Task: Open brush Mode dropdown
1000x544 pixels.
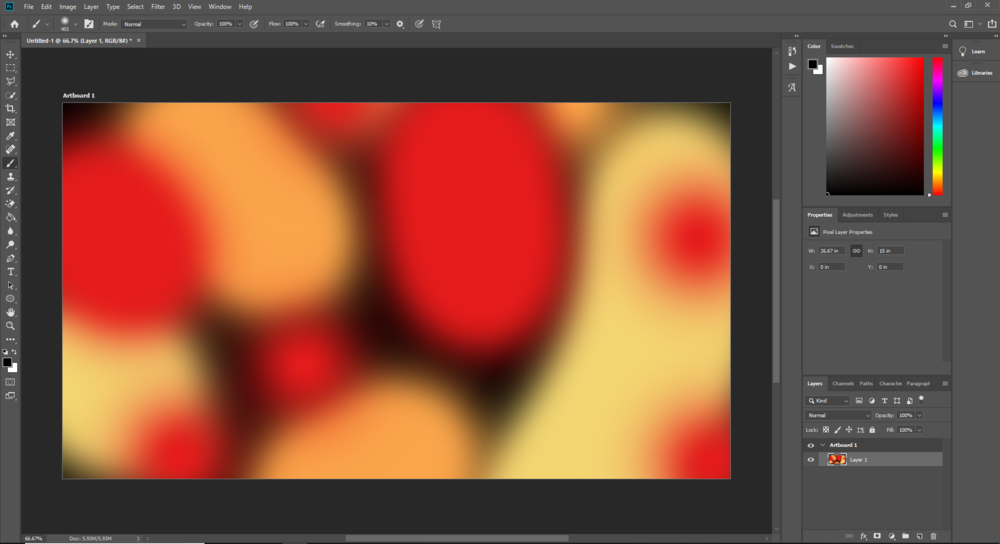Action: pos(154,24)
